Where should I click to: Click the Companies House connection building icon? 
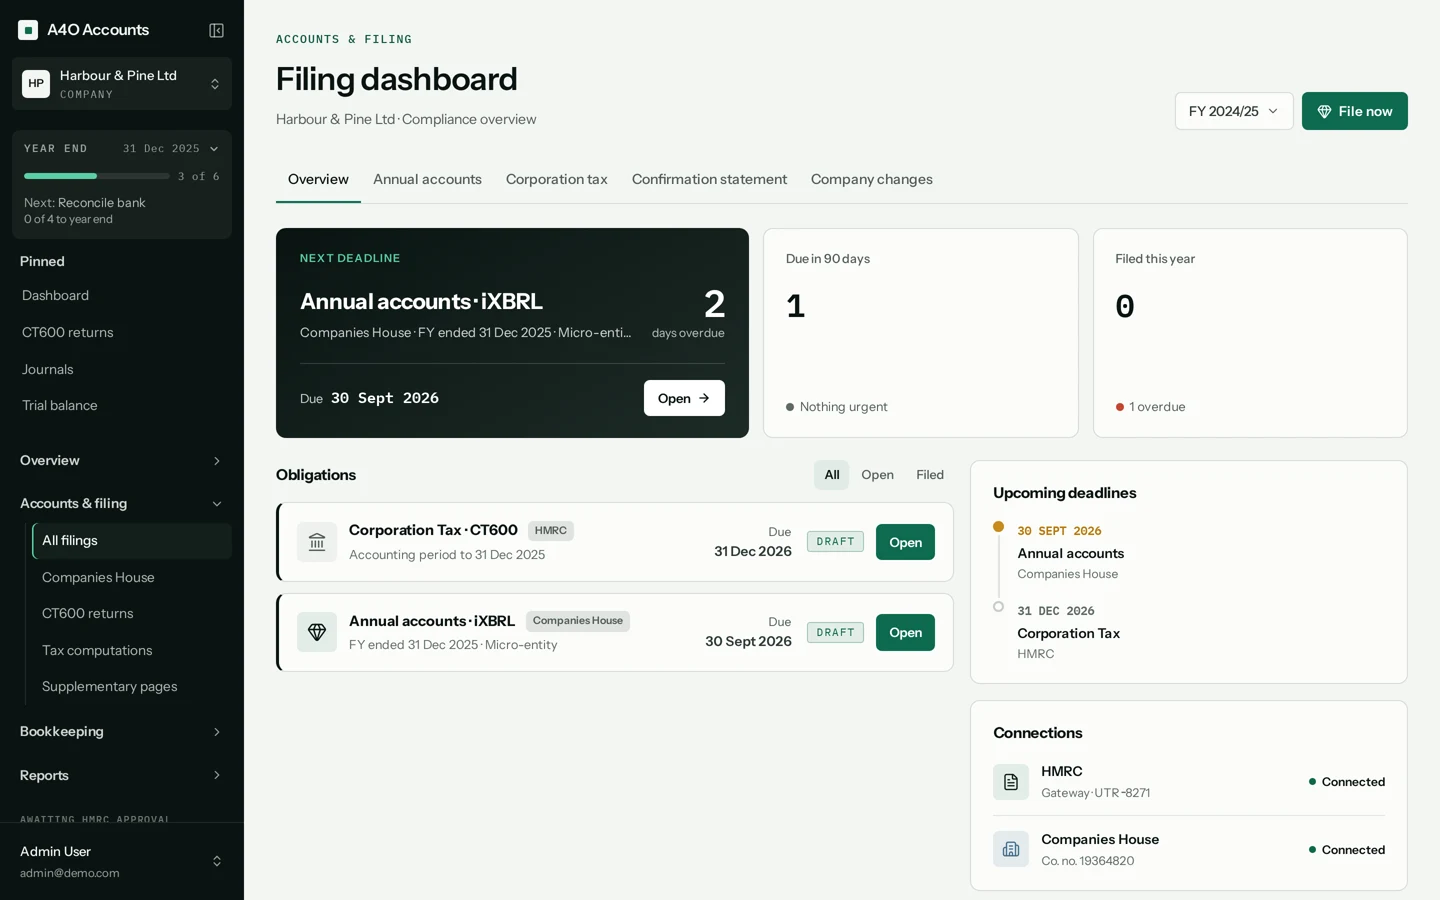tap(1011, 850)
